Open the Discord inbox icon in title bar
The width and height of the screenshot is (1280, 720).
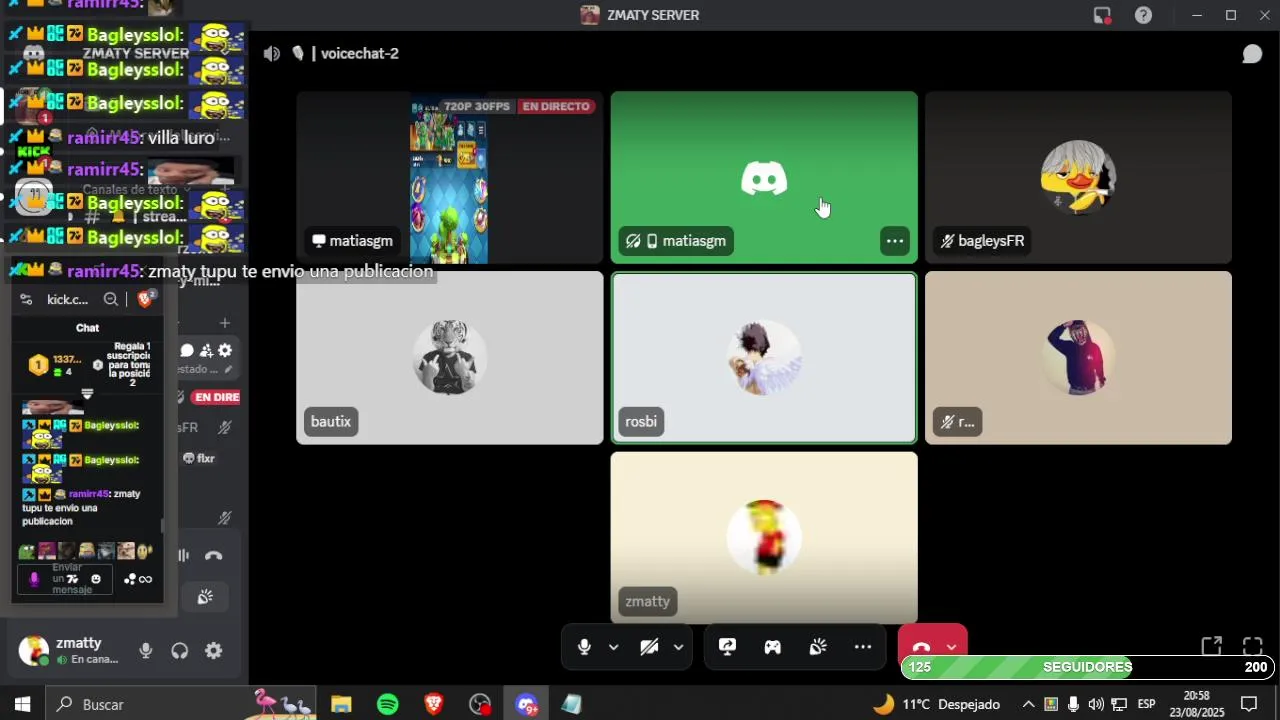click(x=1102, y=15)
